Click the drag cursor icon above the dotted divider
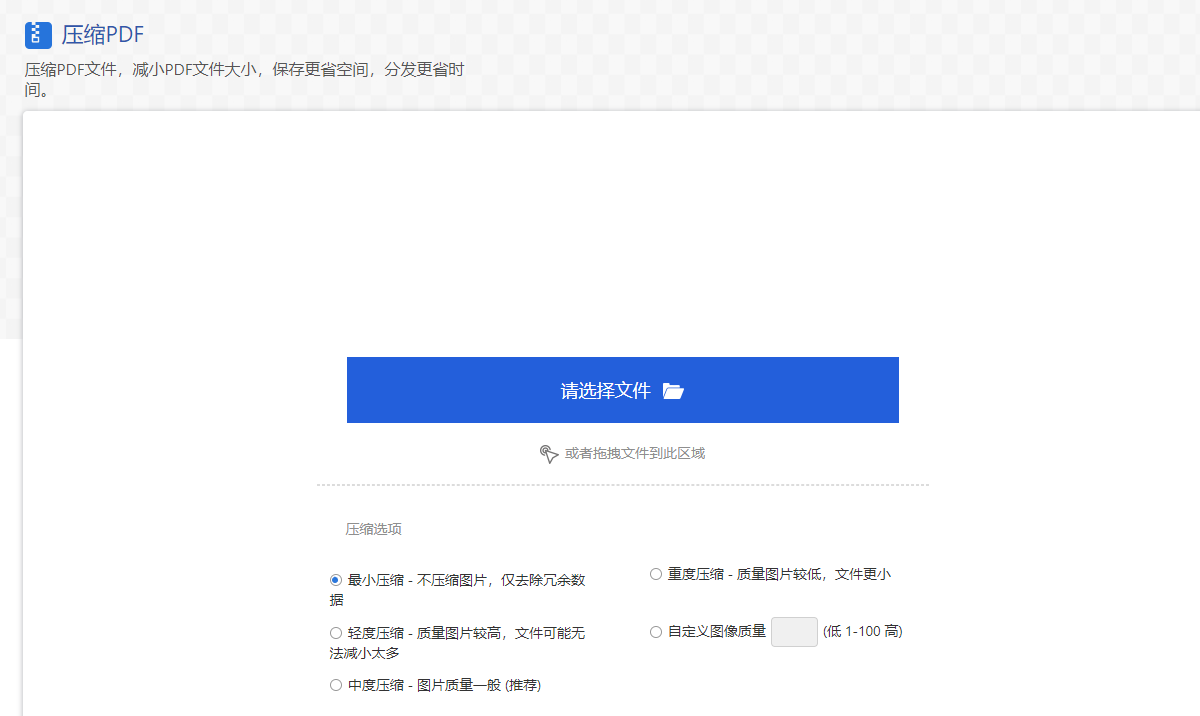The height and width of the screenshot is (716, 1200). pos(549,452)
